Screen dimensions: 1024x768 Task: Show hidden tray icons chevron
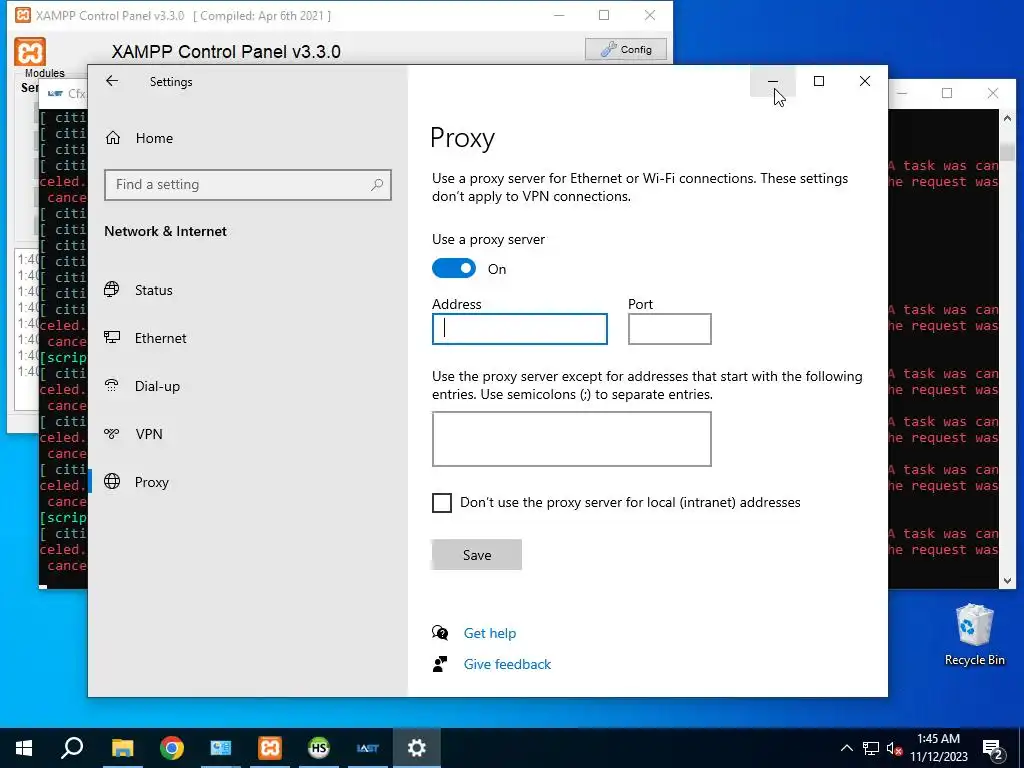tap(846, 748)
